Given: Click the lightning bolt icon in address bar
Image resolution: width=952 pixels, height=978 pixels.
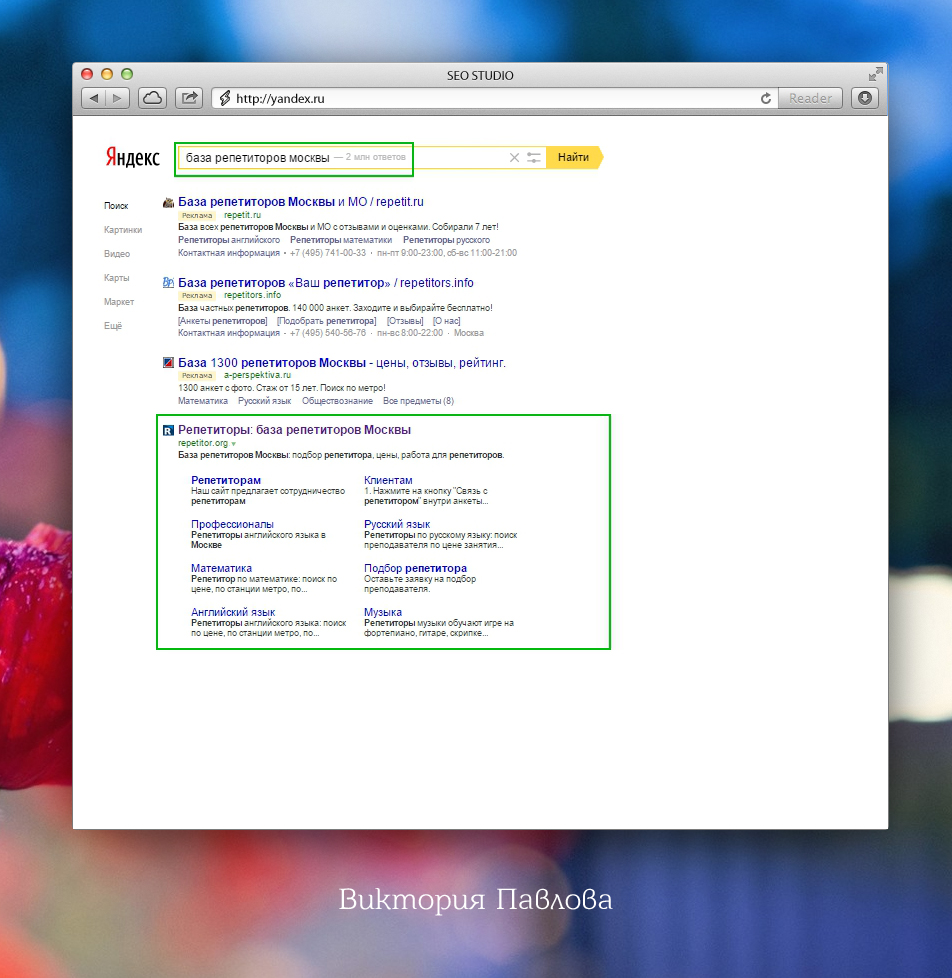Looking at the screenshot, I should tap(225, 98).
